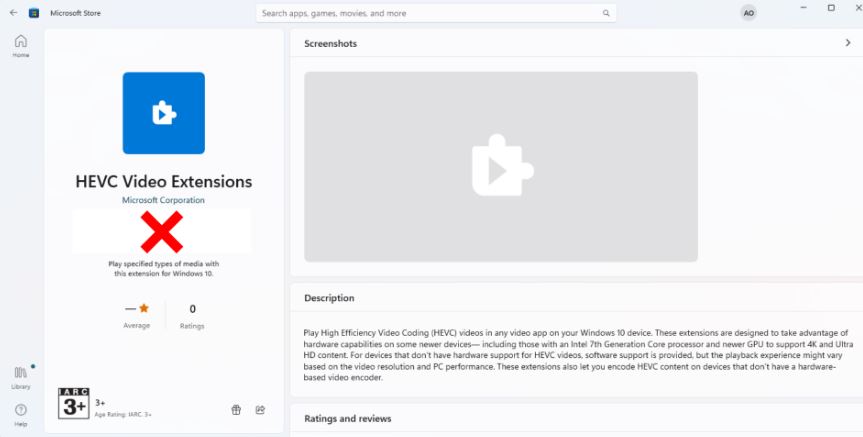Open Help in the sidebar

(21, 415)
